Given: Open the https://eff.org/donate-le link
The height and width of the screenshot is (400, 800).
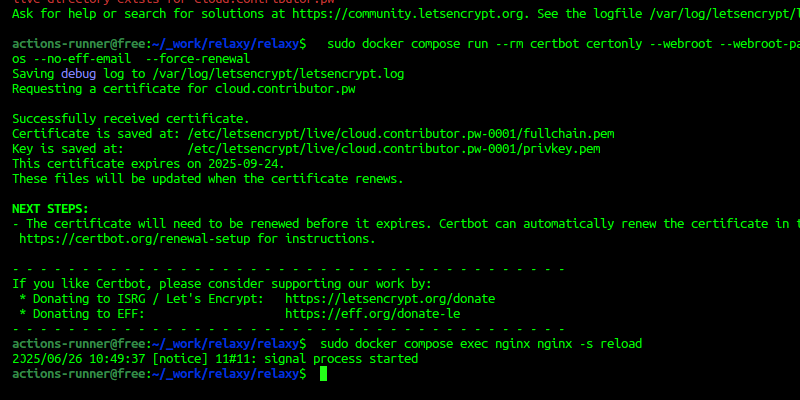Looking at the screenshot, I should tap(372, 314).
